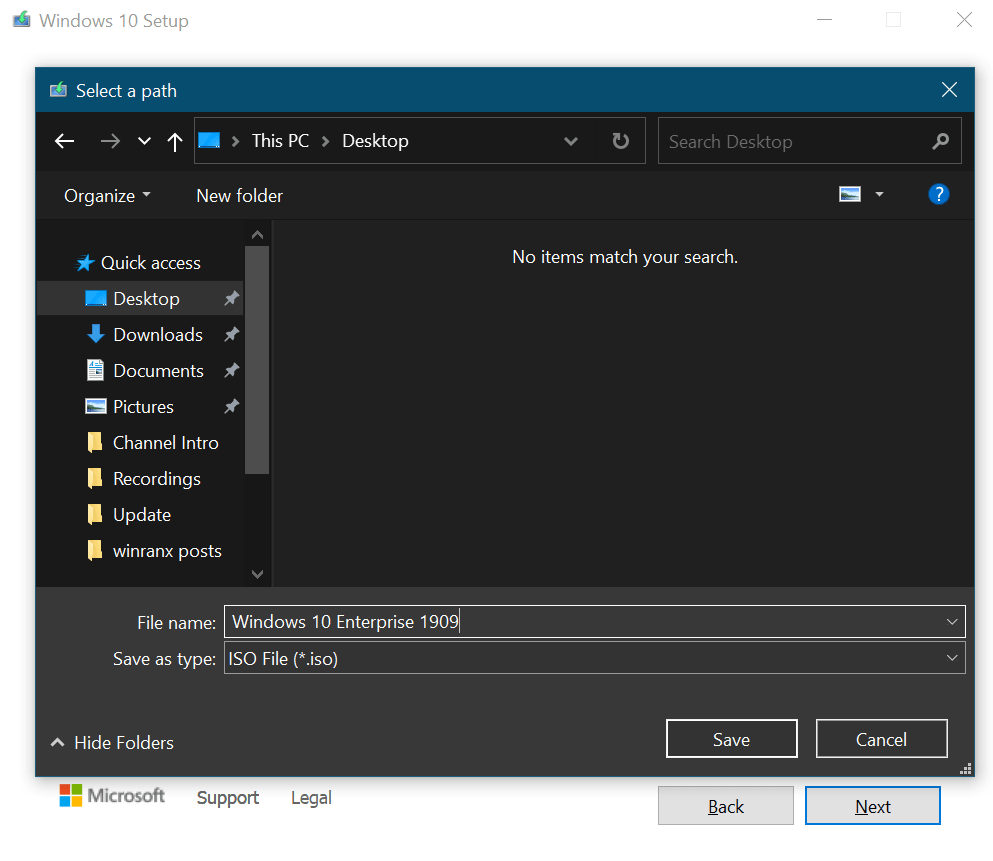The image size is (993, 861).
Task: Click Save to save the ISO
Action: [x=731, y=739]
